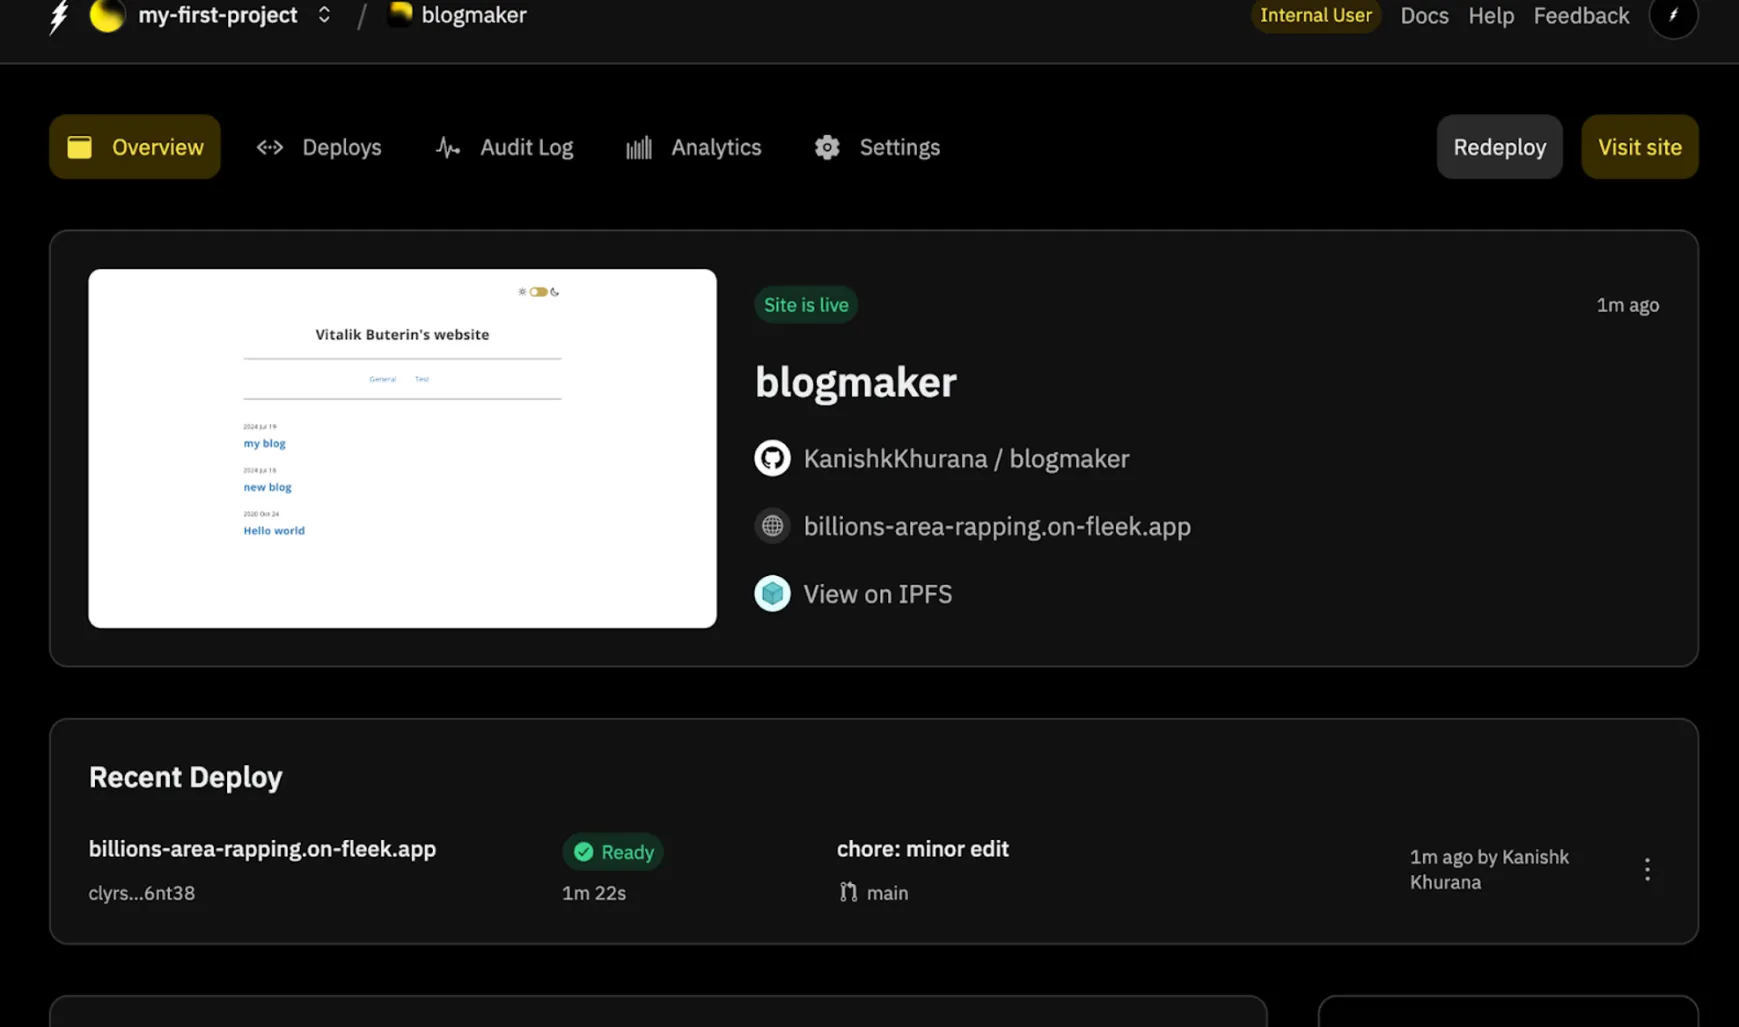Click the Visit site button
The height and width of the screenshot is (1027, 1739).
1639,147
